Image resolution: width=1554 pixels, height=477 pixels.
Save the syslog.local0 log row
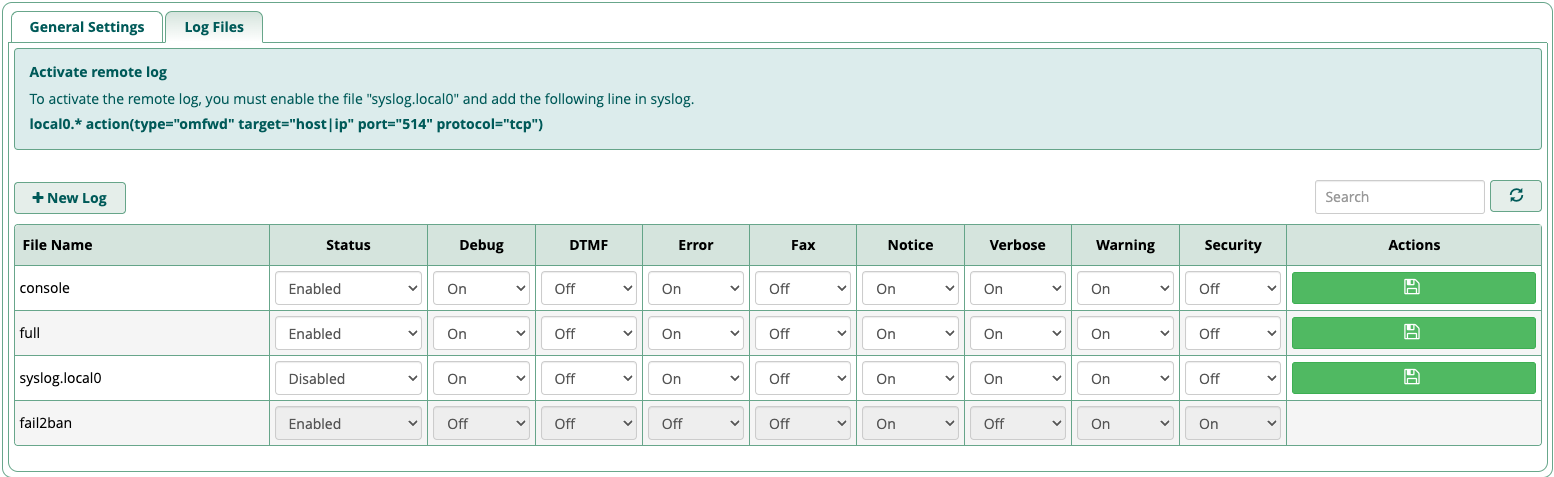(x=1413, y=378)
